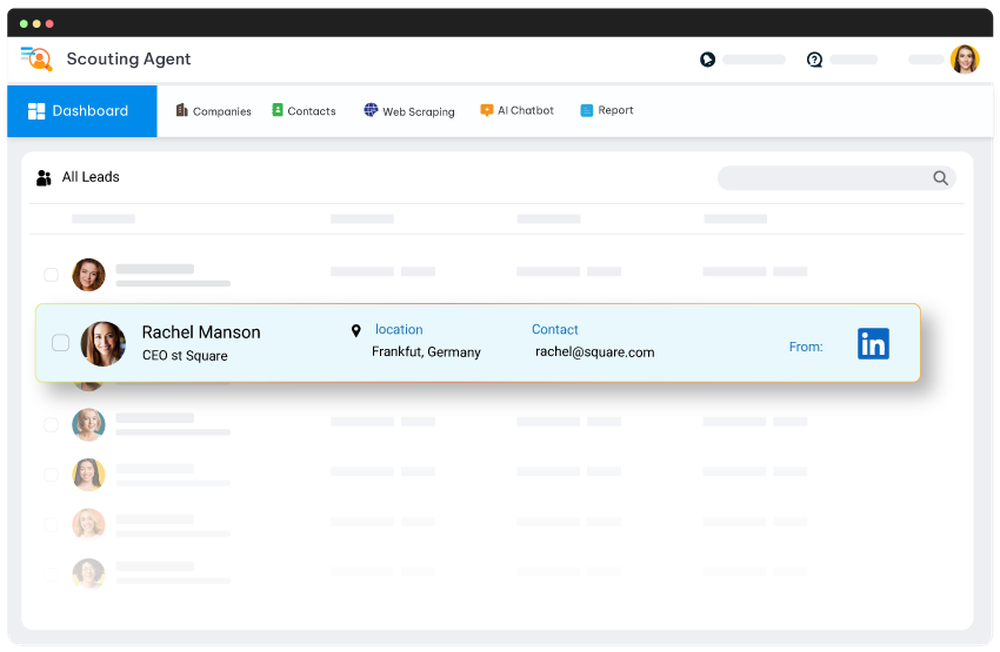
Task: Open the LinkedIn source icon
Action: 873,344
